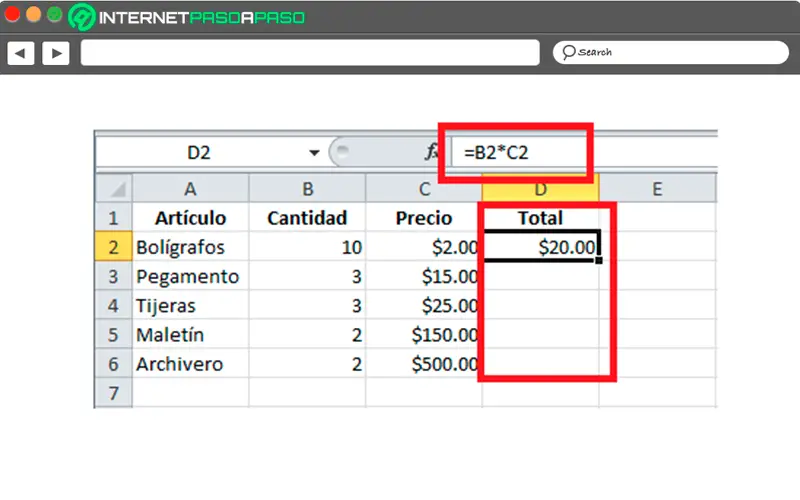The image size is (800, 500).
Task: Click the red close window button
Action: coord(12,14)
